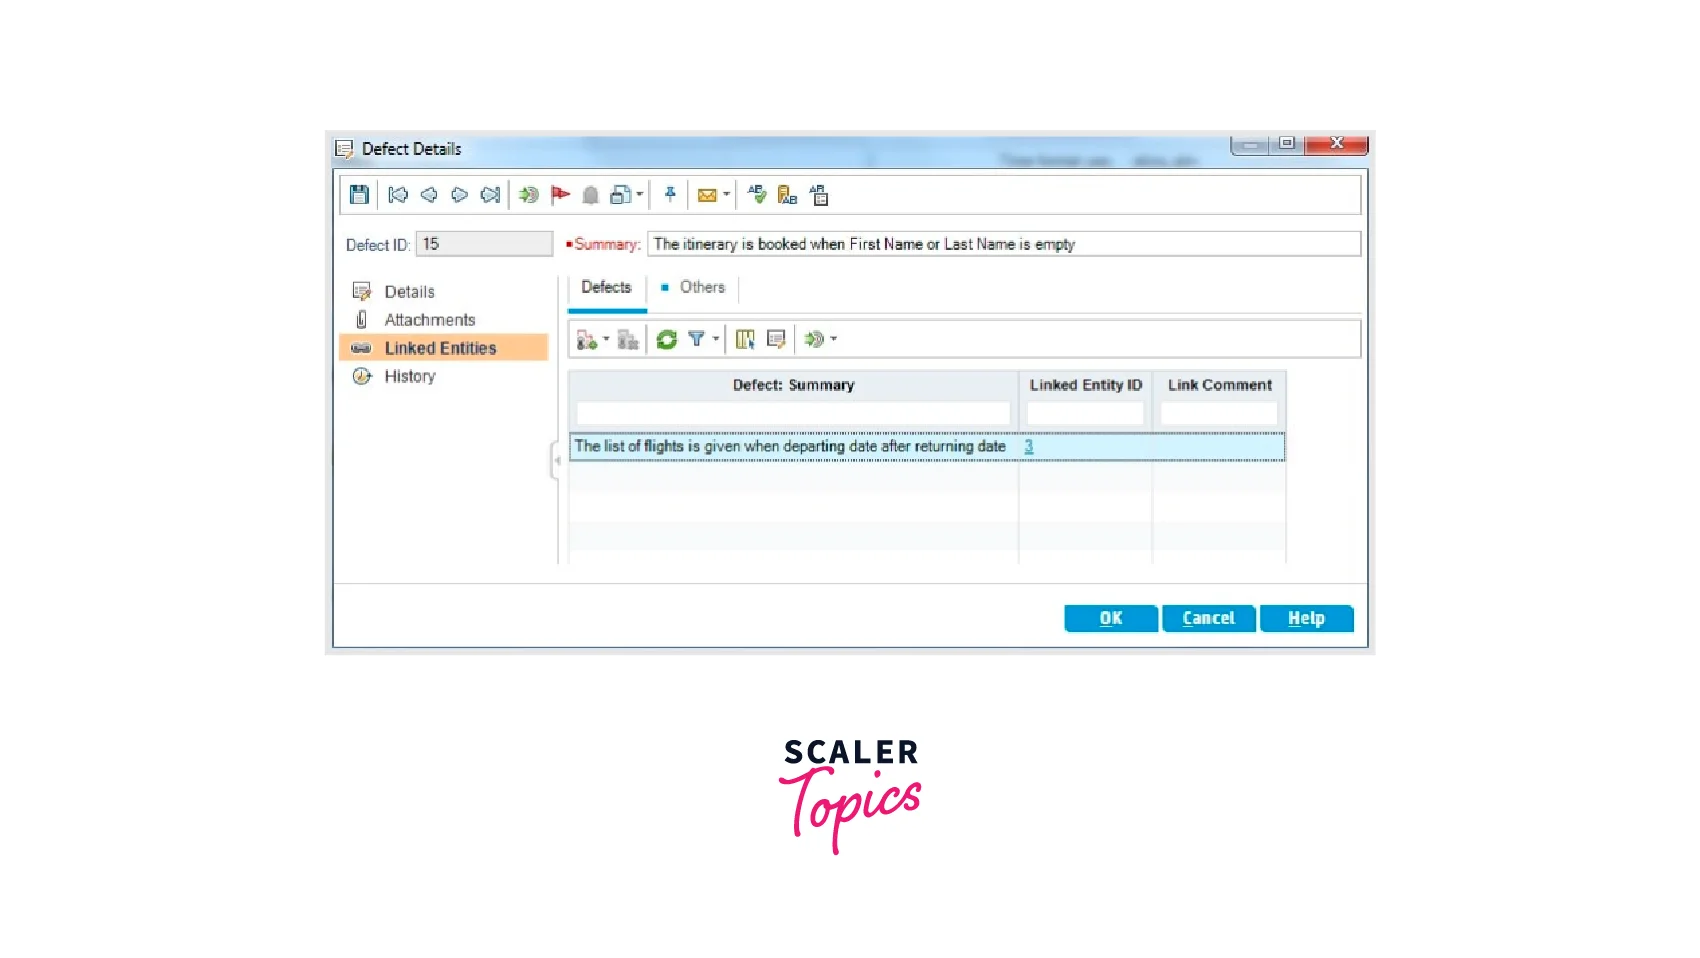Click the select columns icon

pos(745,340)
